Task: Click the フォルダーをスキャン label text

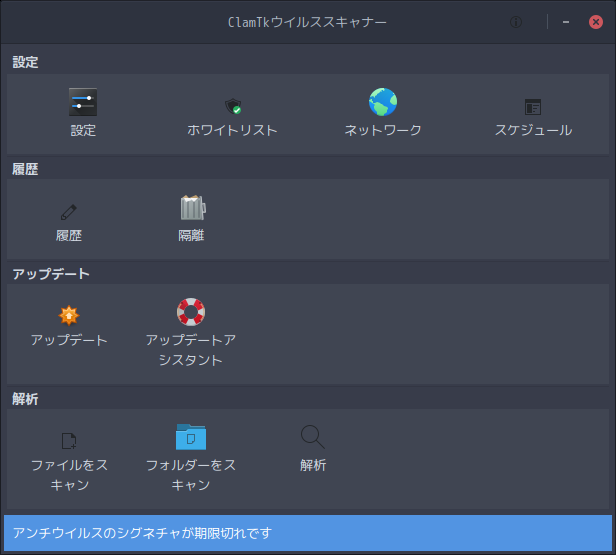Action: tap(191, 475)
